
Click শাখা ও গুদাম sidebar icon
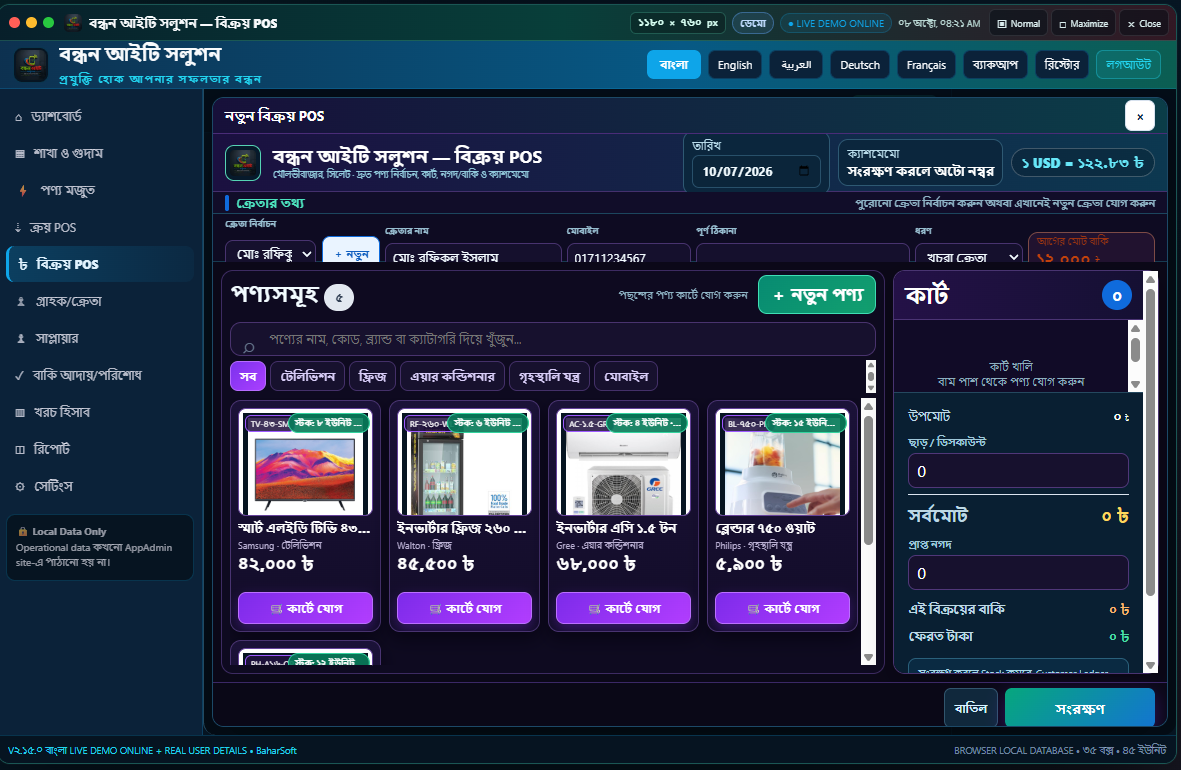20,154
